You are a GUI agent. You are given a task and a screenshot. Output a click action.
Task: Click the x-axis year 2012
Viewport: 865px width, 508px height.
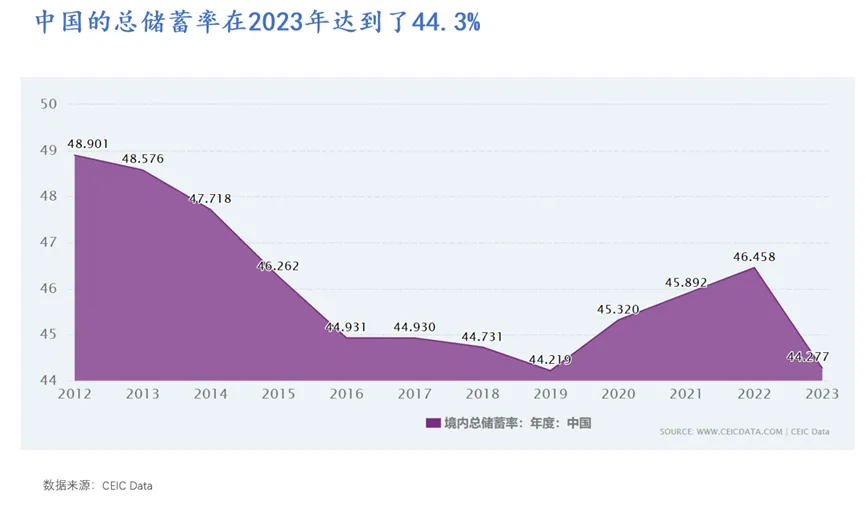(x=74, y=394)
